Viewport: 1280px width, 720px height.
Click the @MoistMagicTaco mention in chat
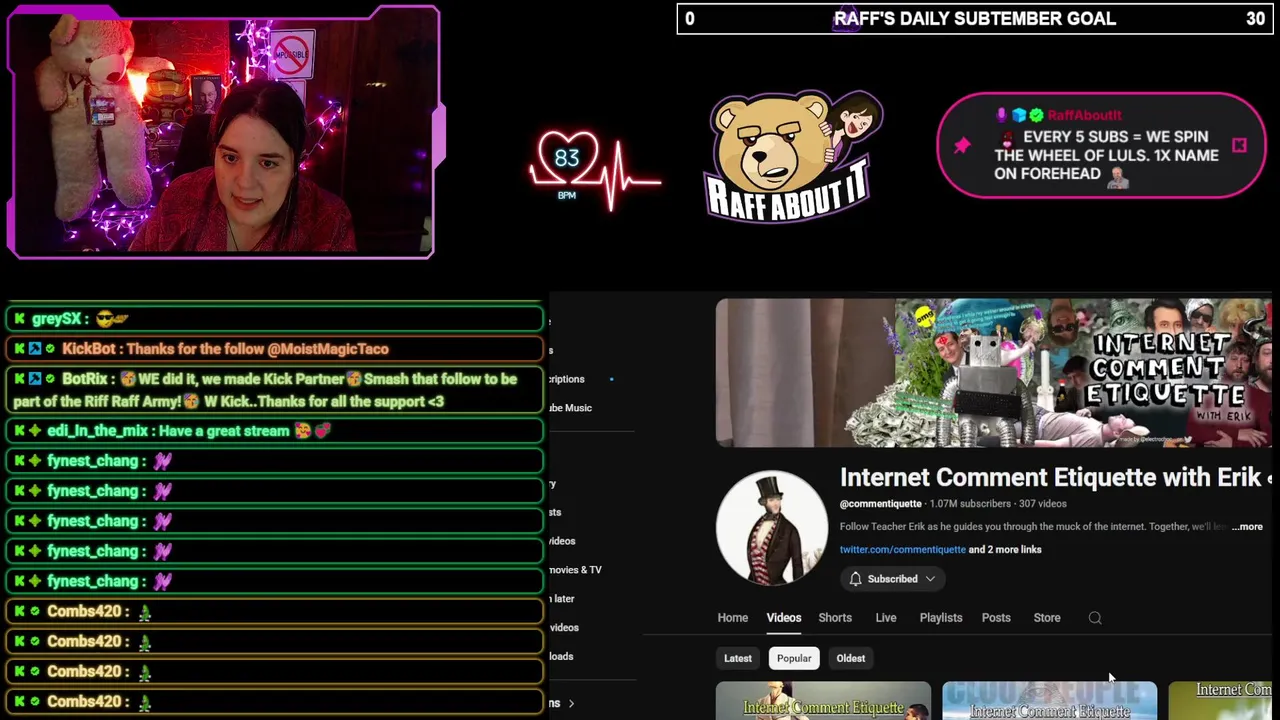(328, 349)
